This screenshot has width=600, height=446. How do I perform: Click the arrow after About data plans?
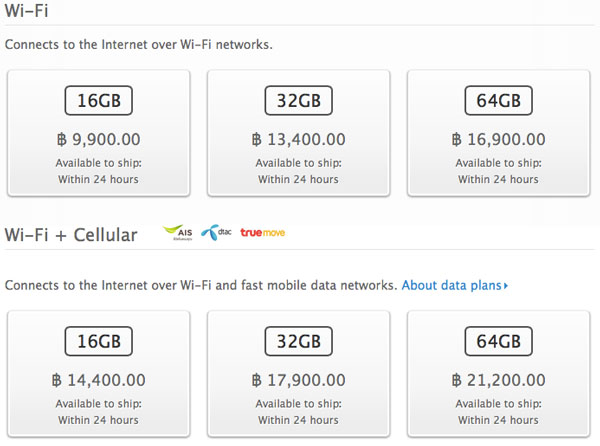[x=507, y=286]
